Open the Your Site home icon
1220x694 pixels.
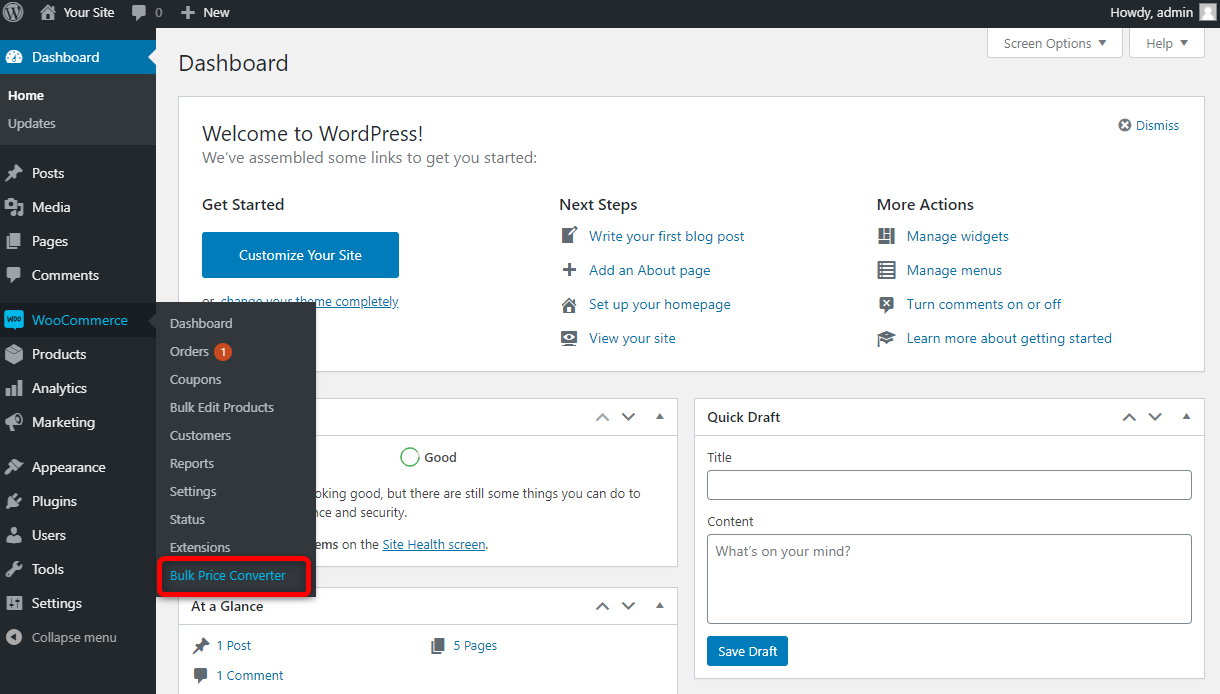pos(48,13)
